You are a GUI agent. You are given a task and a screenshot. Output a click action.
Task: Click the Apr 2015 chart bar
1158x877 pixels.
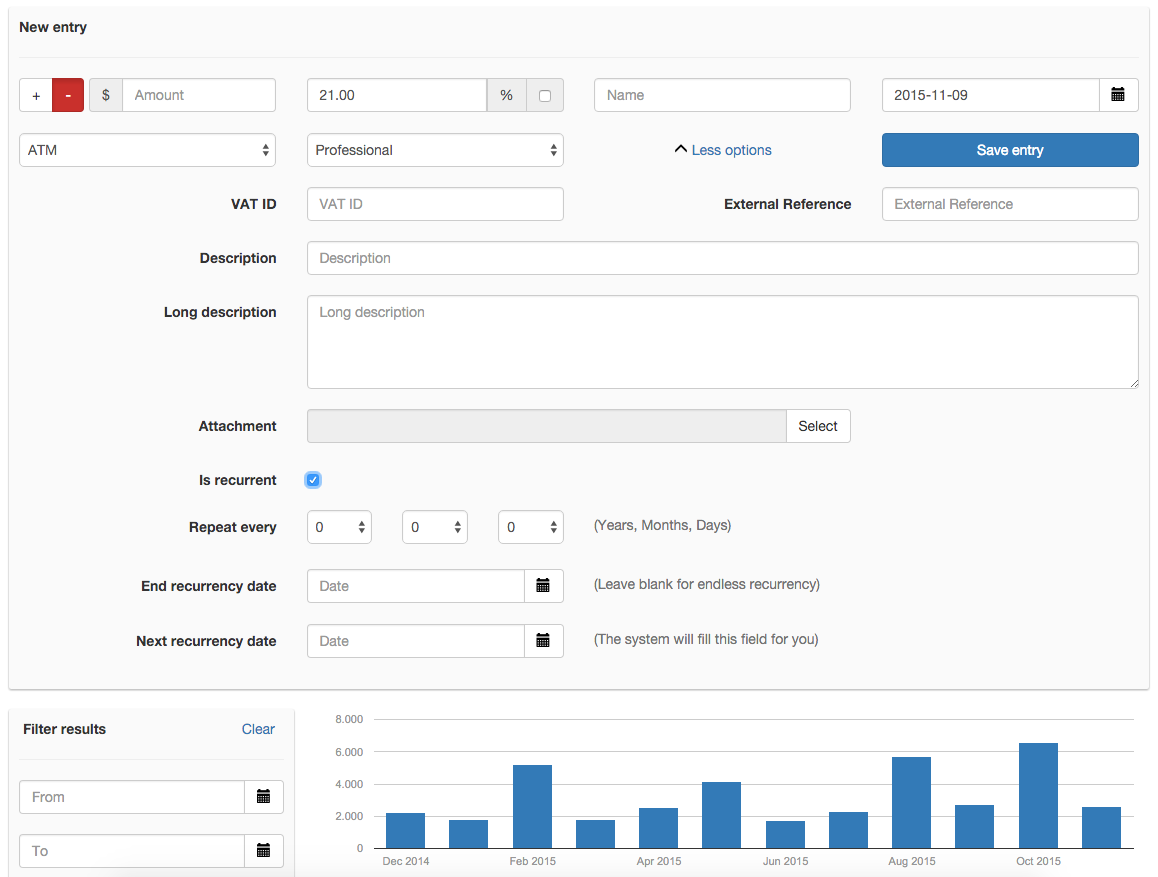[x=659, y=828]
